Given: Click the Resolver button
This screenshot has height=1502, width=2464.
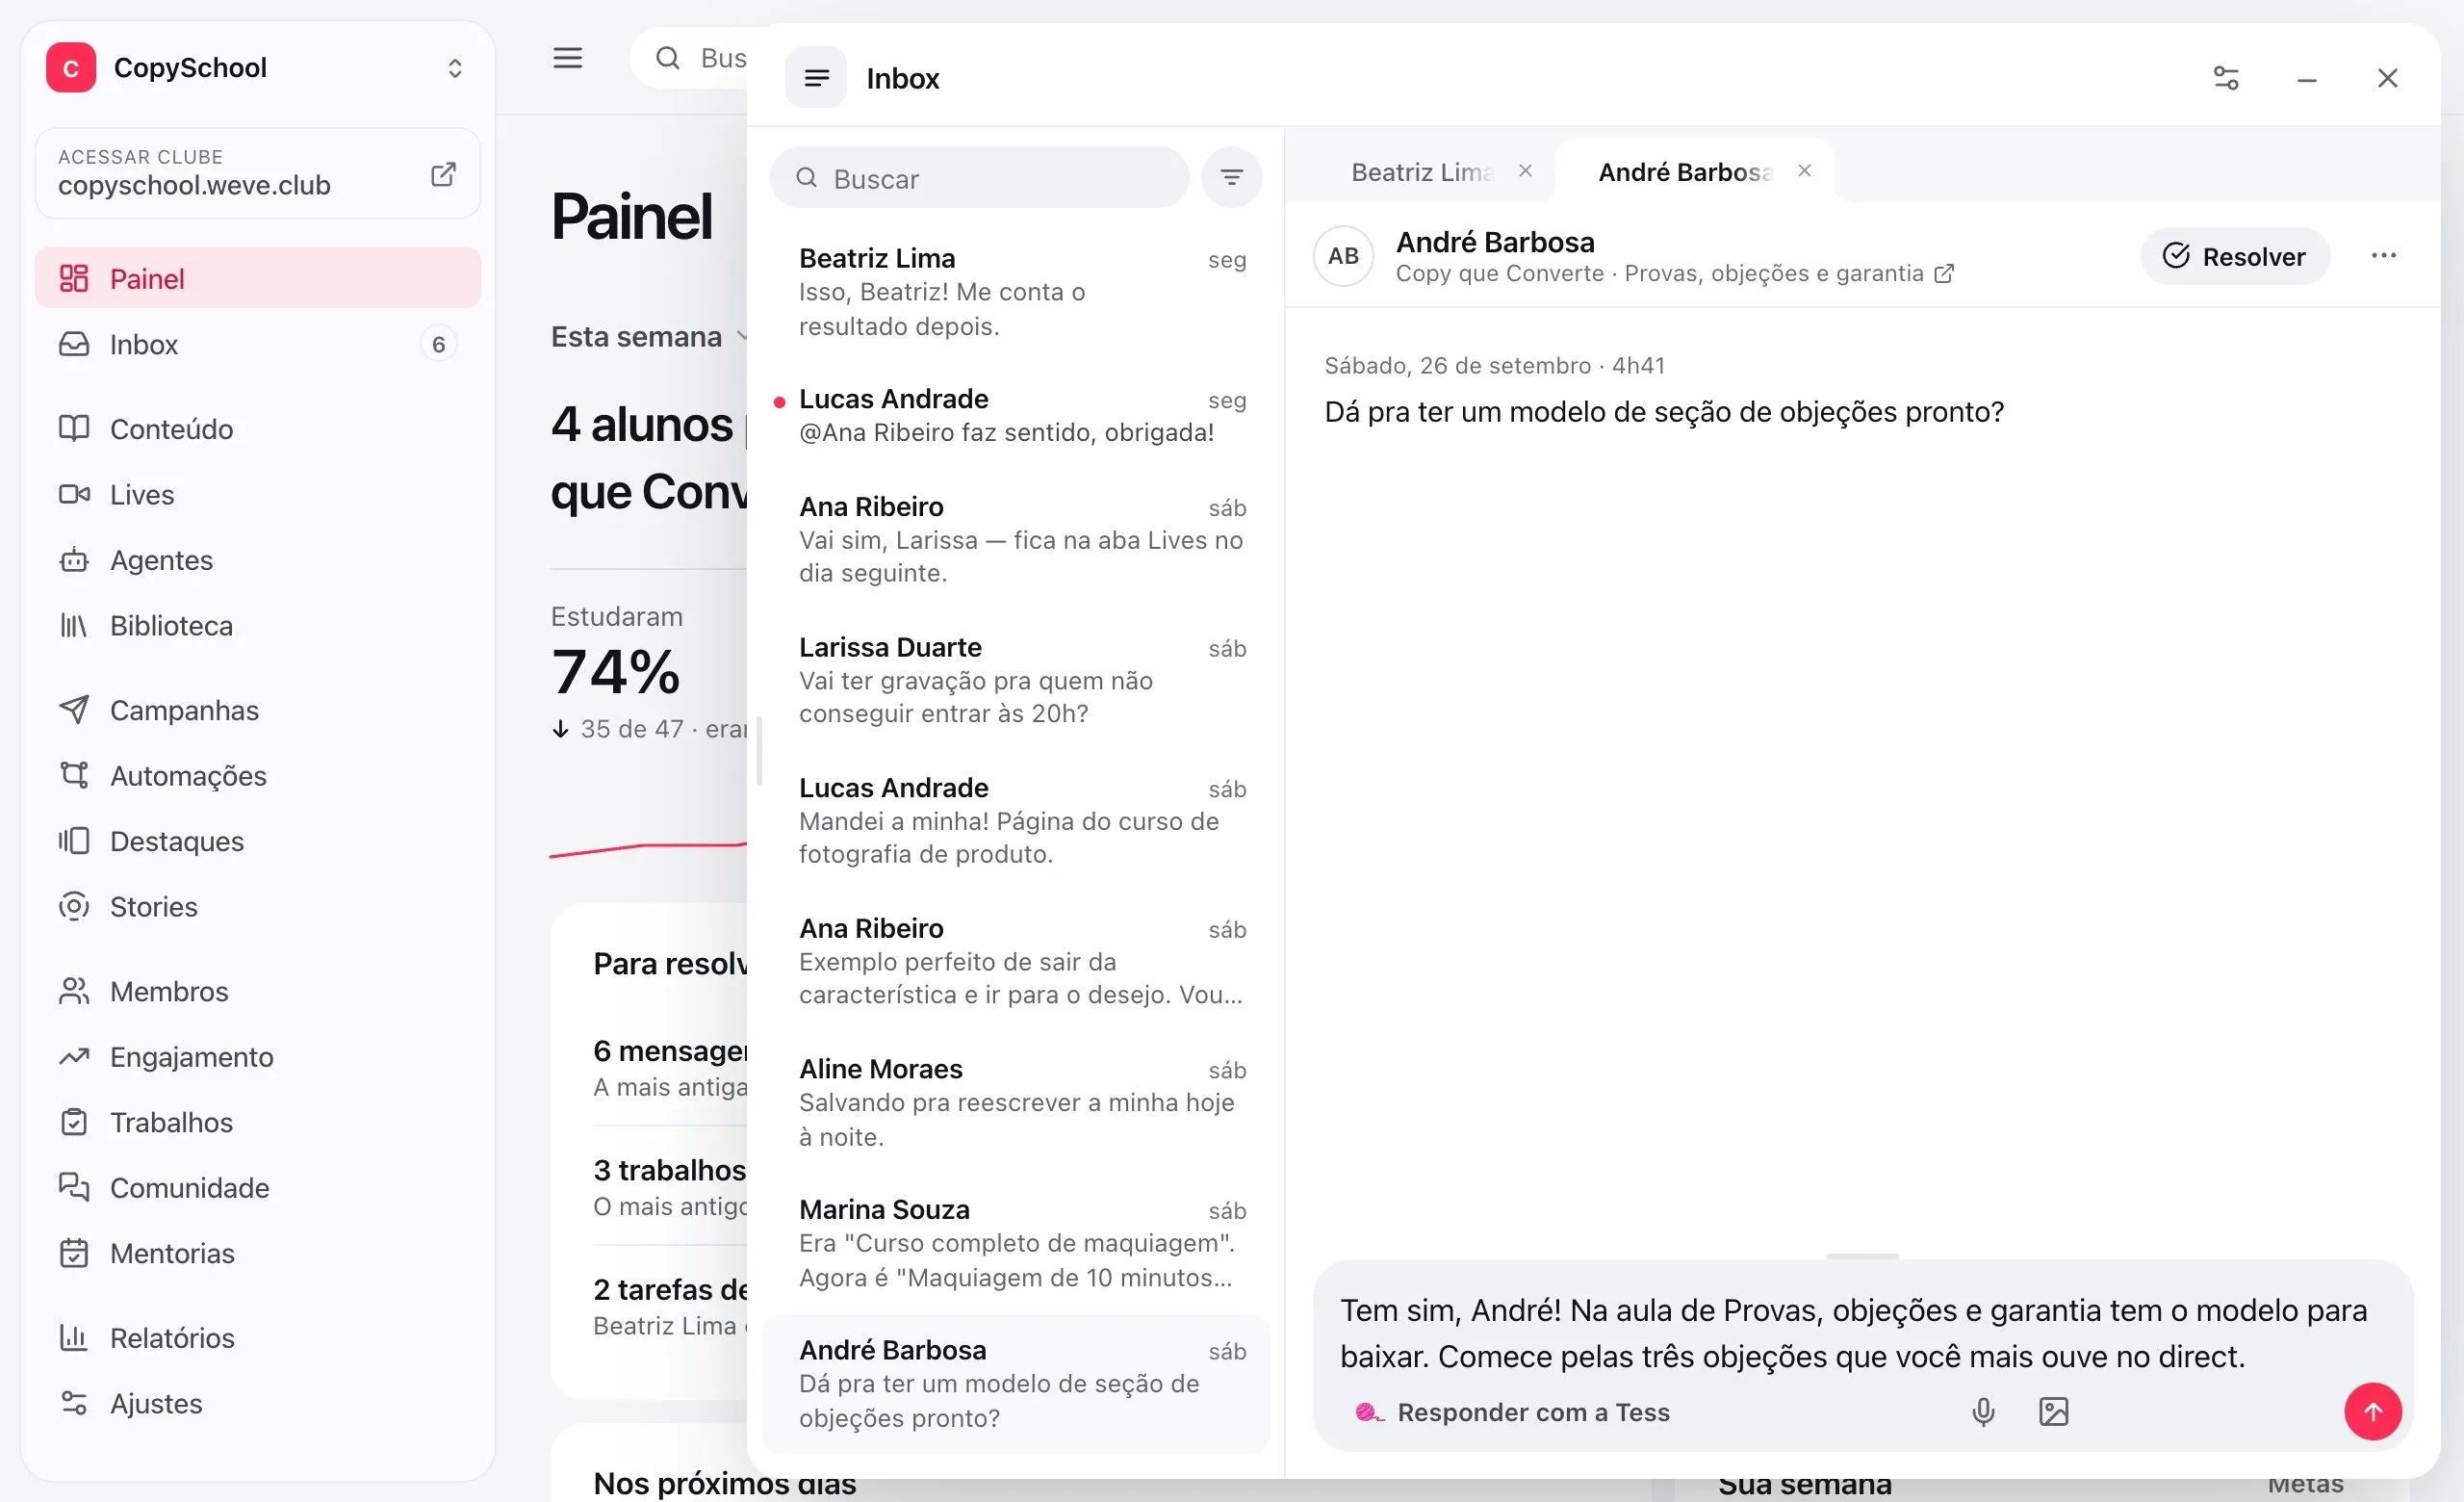Looking at the screenshot, I should click(2235, 256).
